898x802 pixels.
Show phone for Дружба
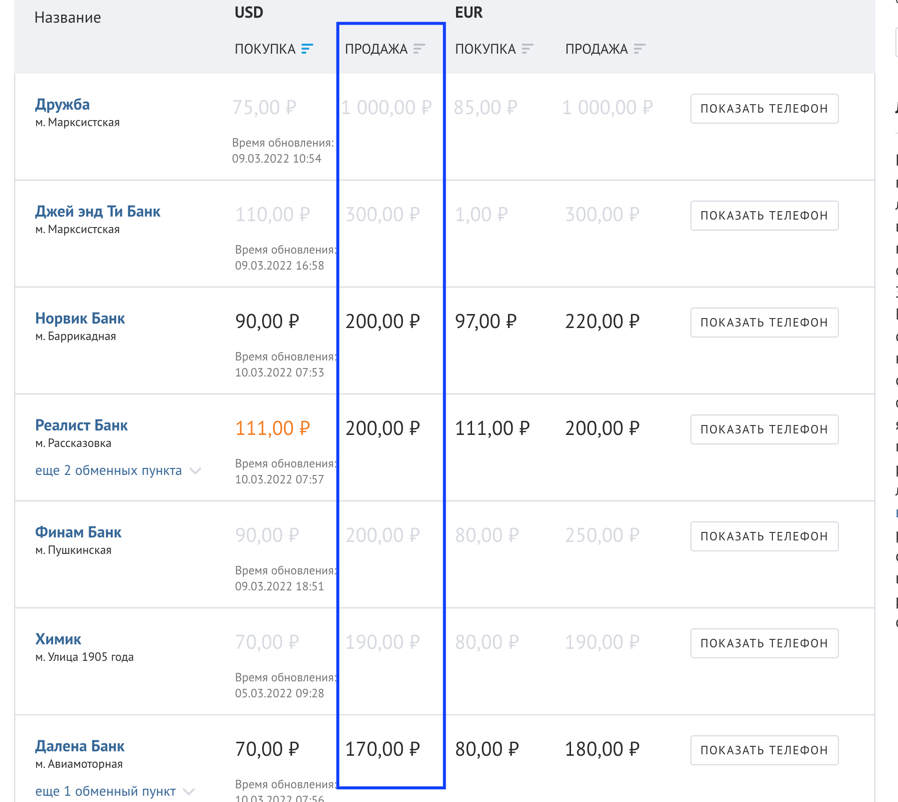(x=764, y=108)
